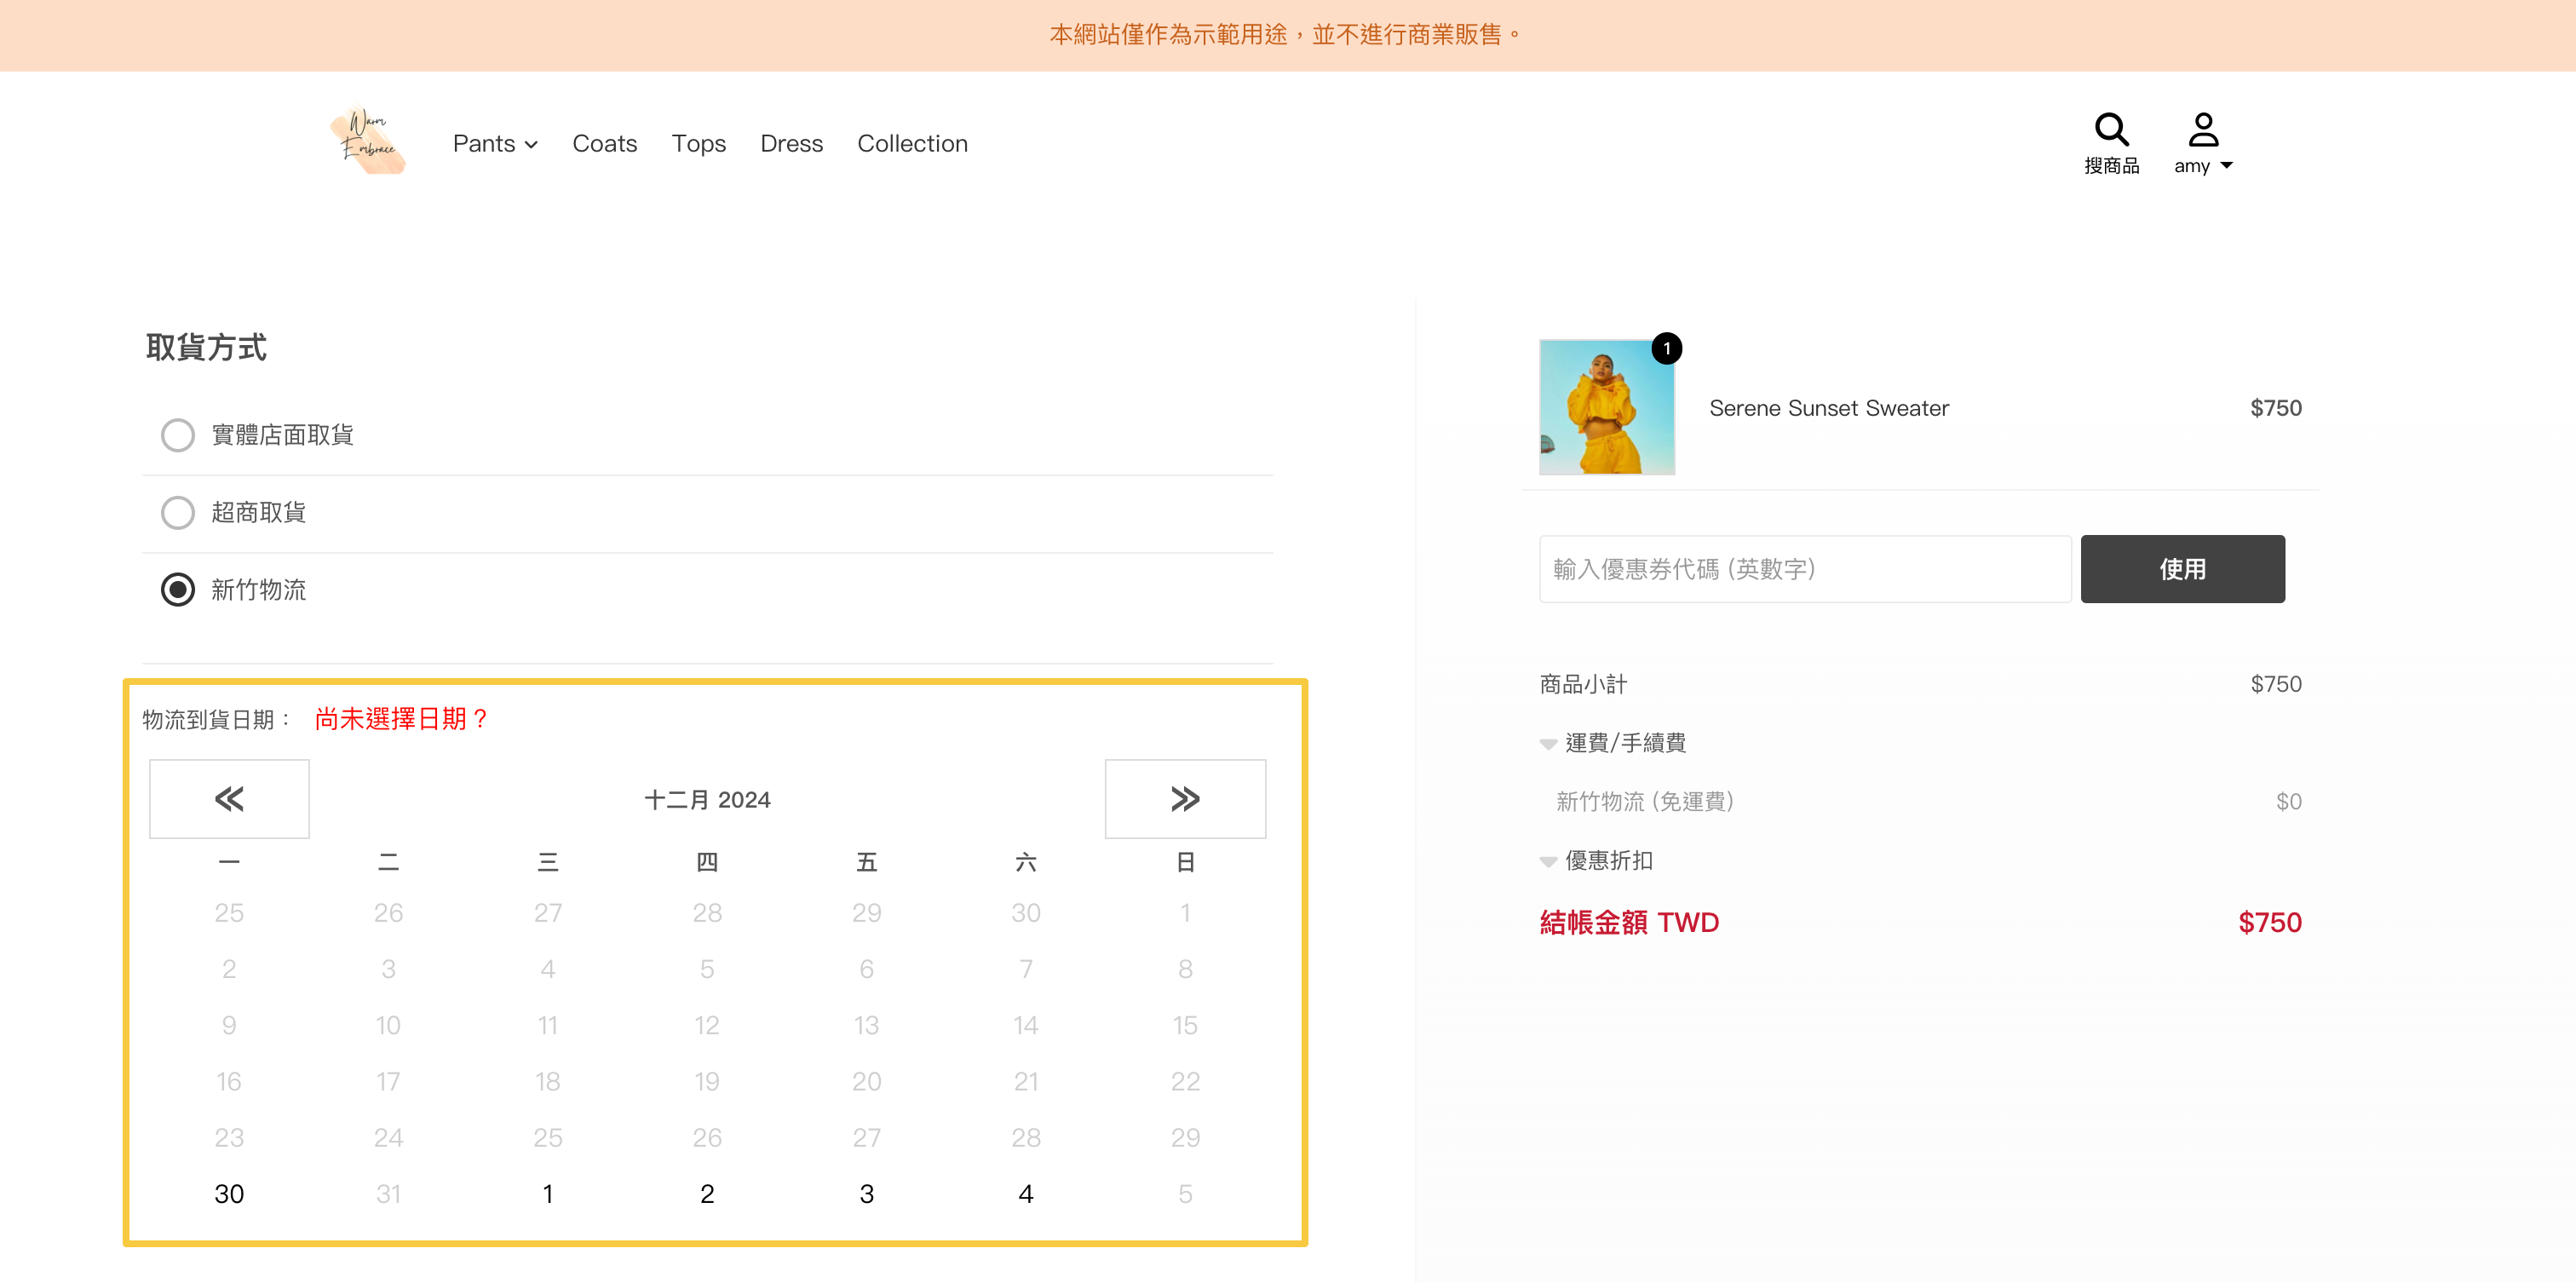The image size is (2576, 1283).
Task: Collapse the 優惠折扣 section
Action: pos(1548,861)
